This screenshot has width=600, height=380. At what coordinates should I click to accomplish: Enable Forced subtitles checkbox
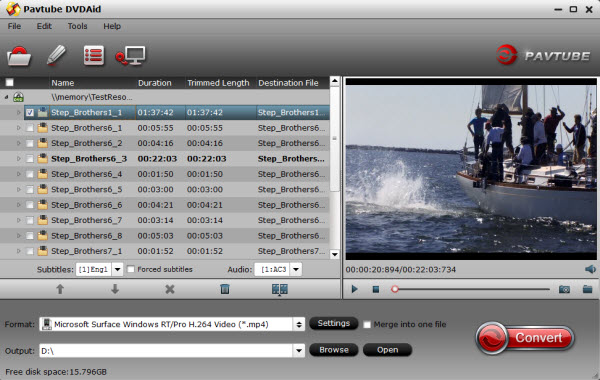[131, 269]
